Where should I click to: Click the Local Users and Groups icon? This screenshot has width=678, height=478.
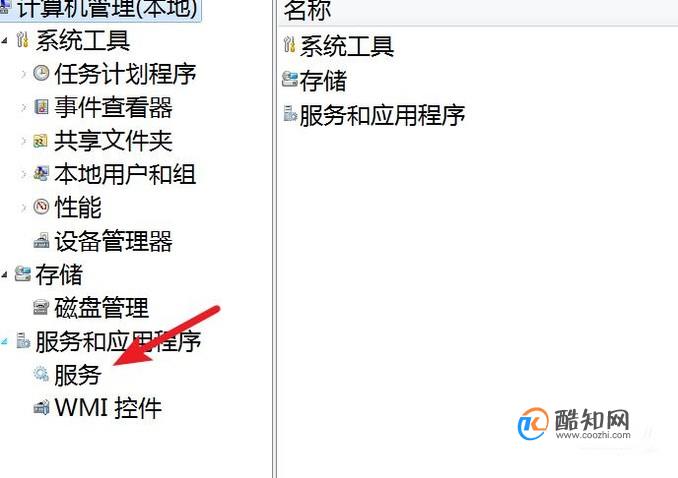(x=41, y=173)
